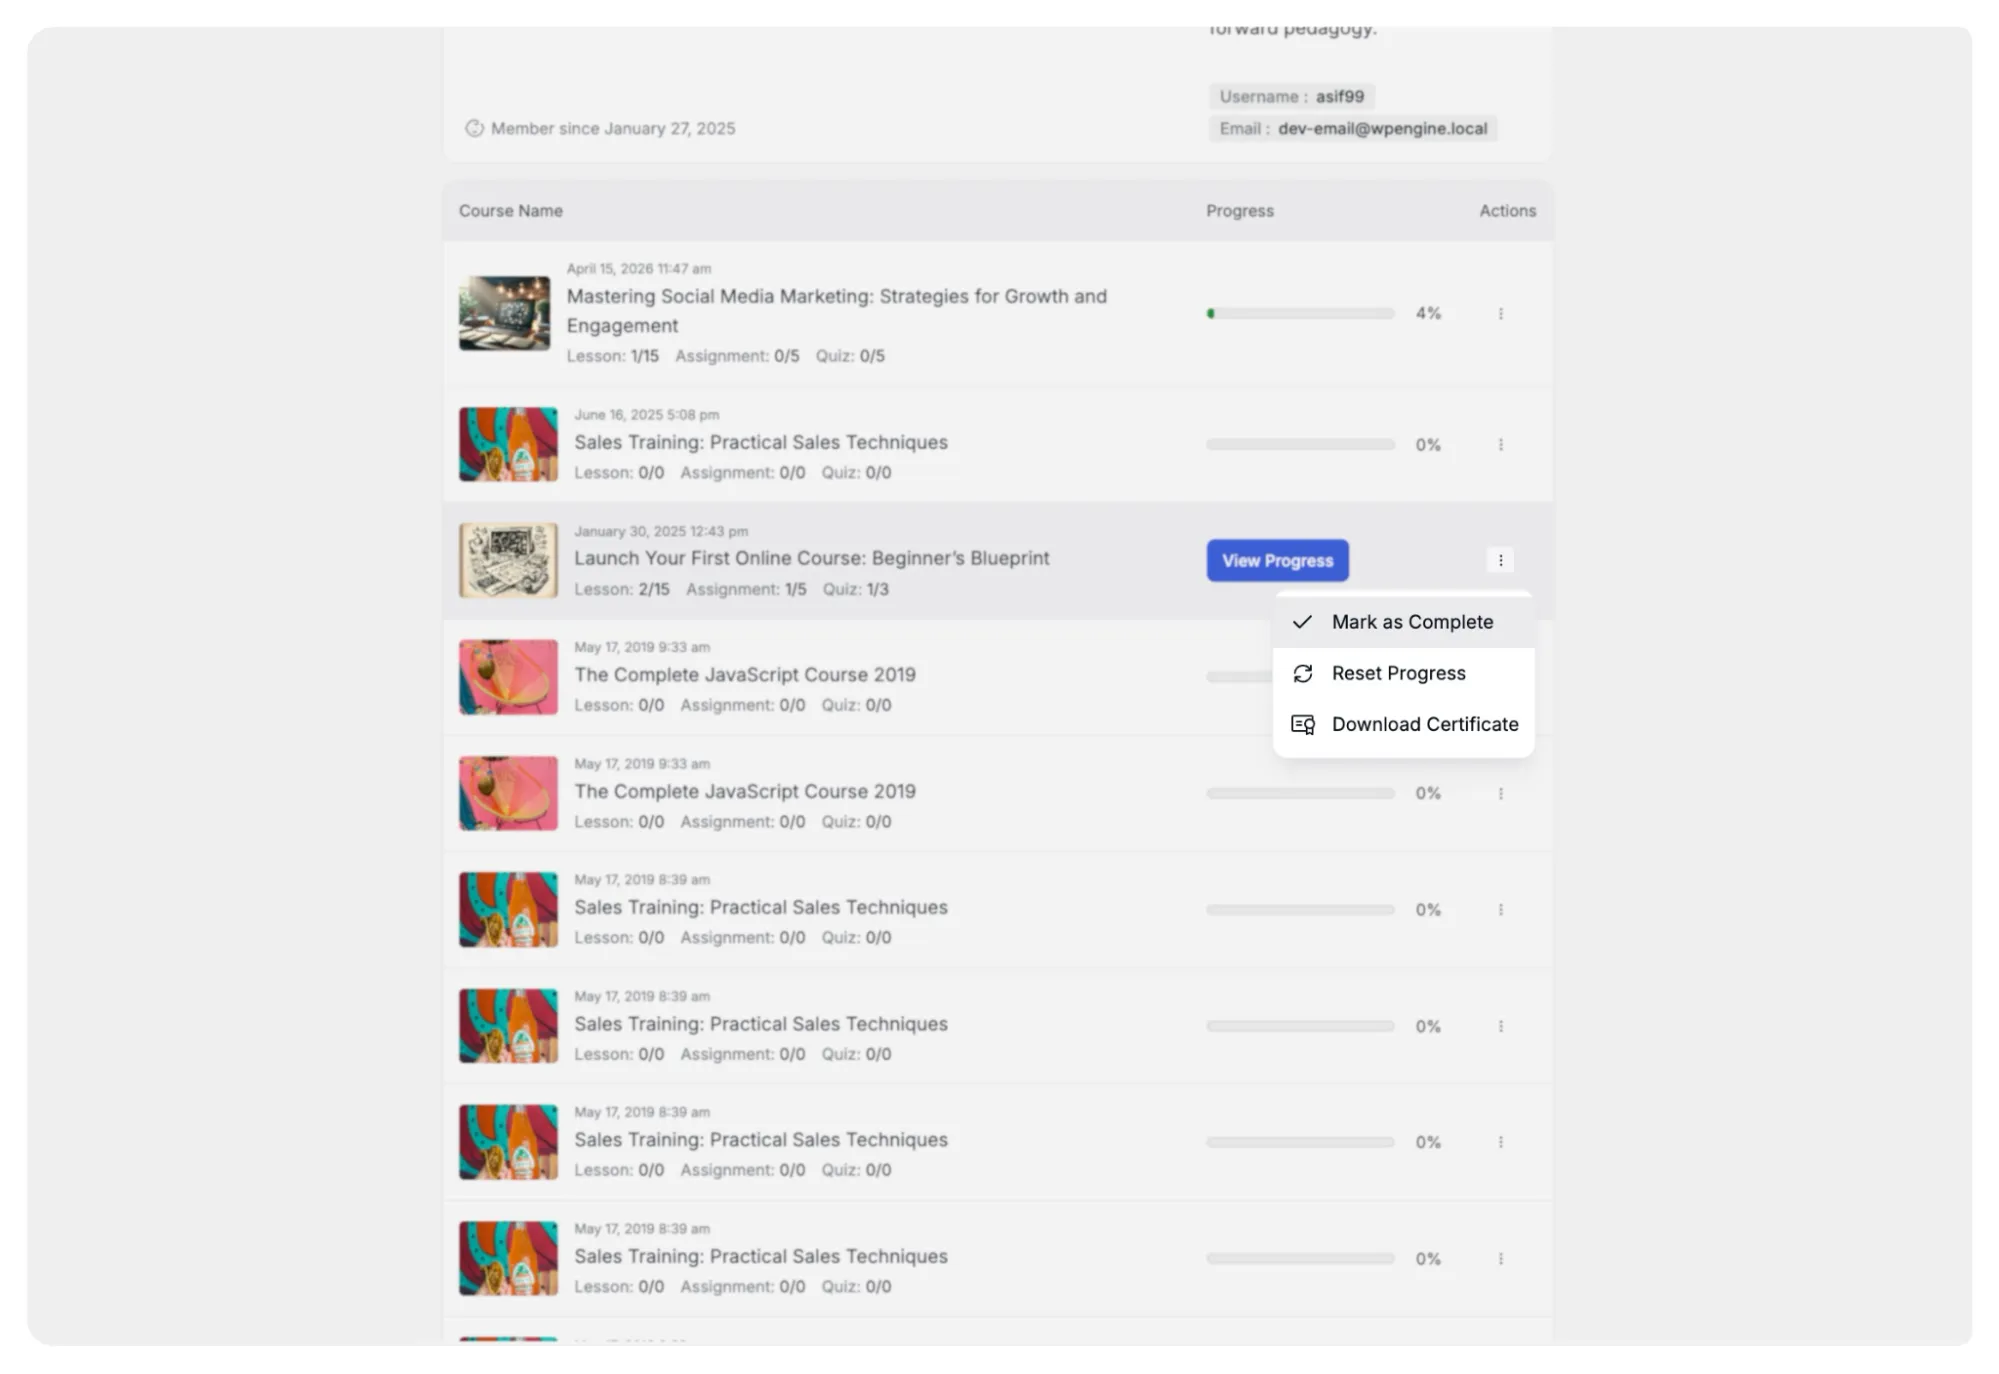Open Sales Training title dated June 16, 2025
This screenshot has height=1374, width=1999.
coord(760,442)
